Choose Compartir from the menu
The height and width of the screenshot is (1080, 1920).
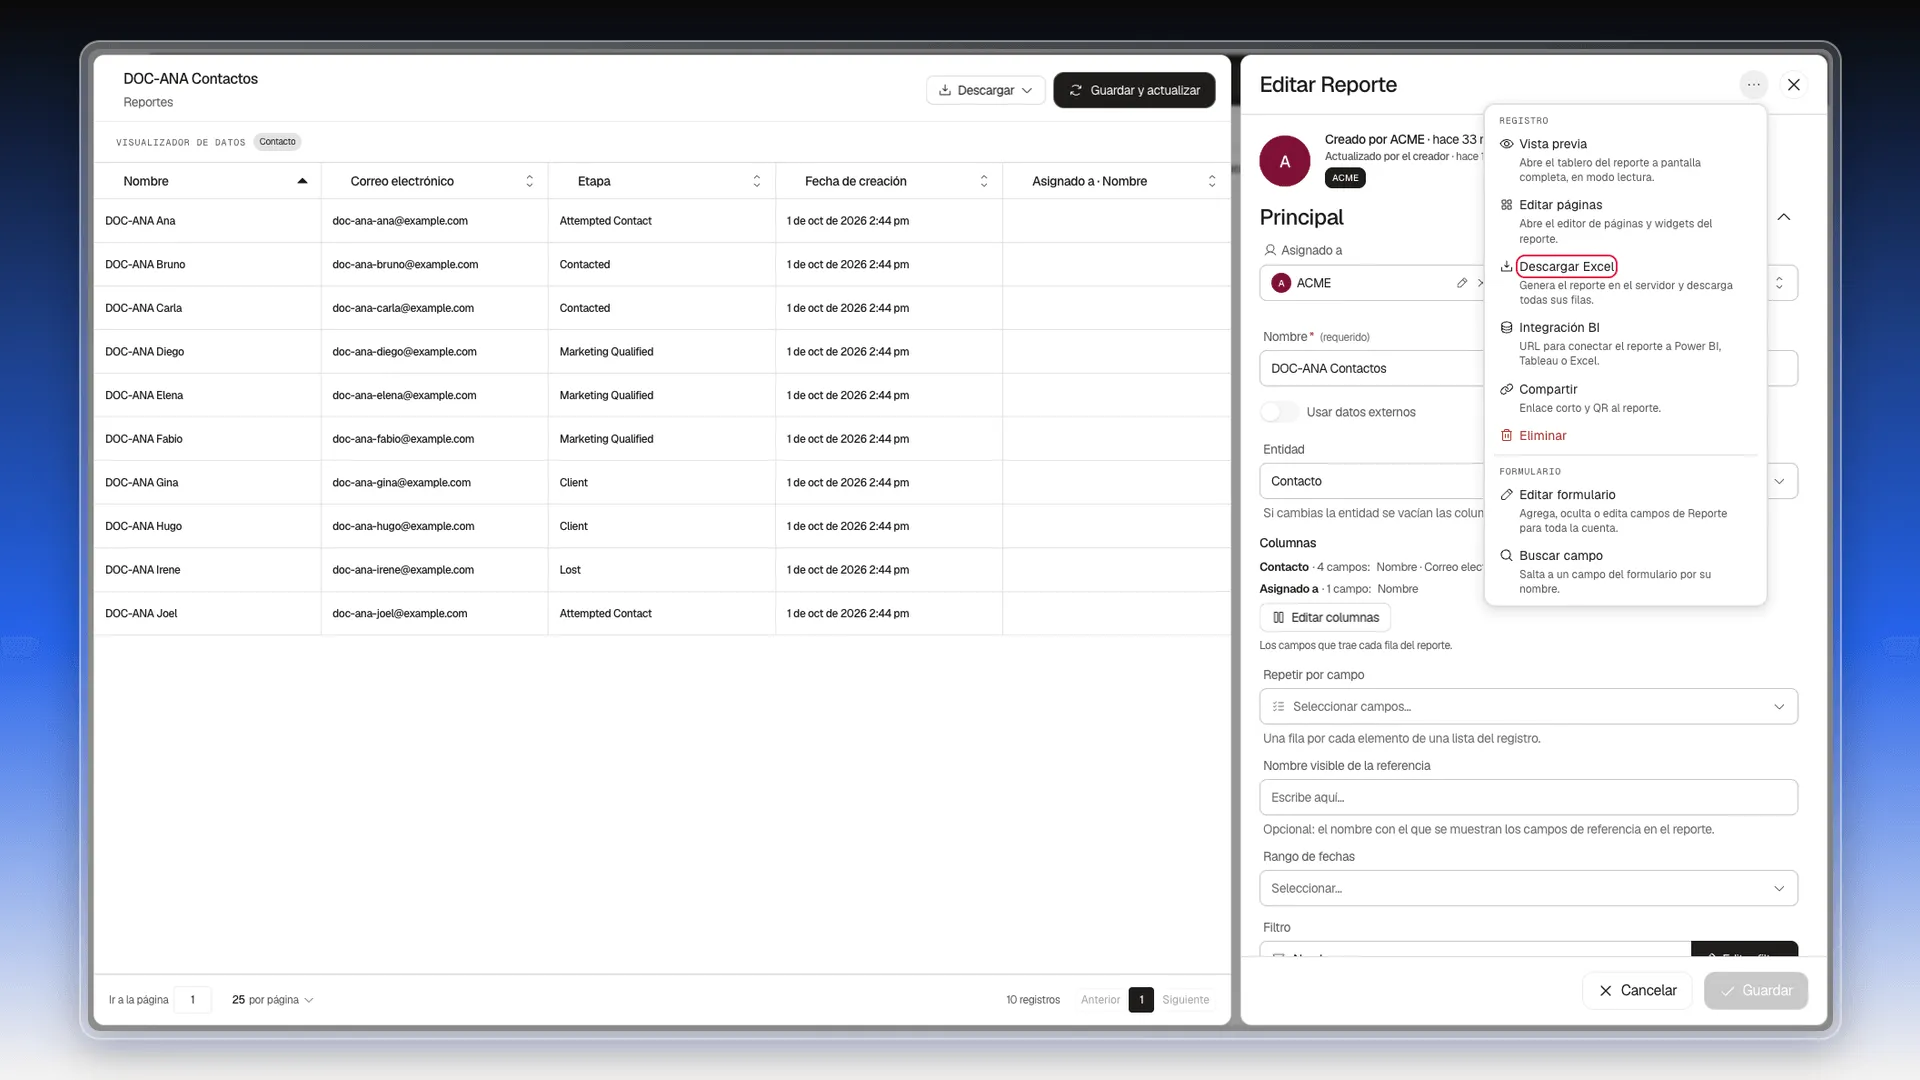(1625, 398)
